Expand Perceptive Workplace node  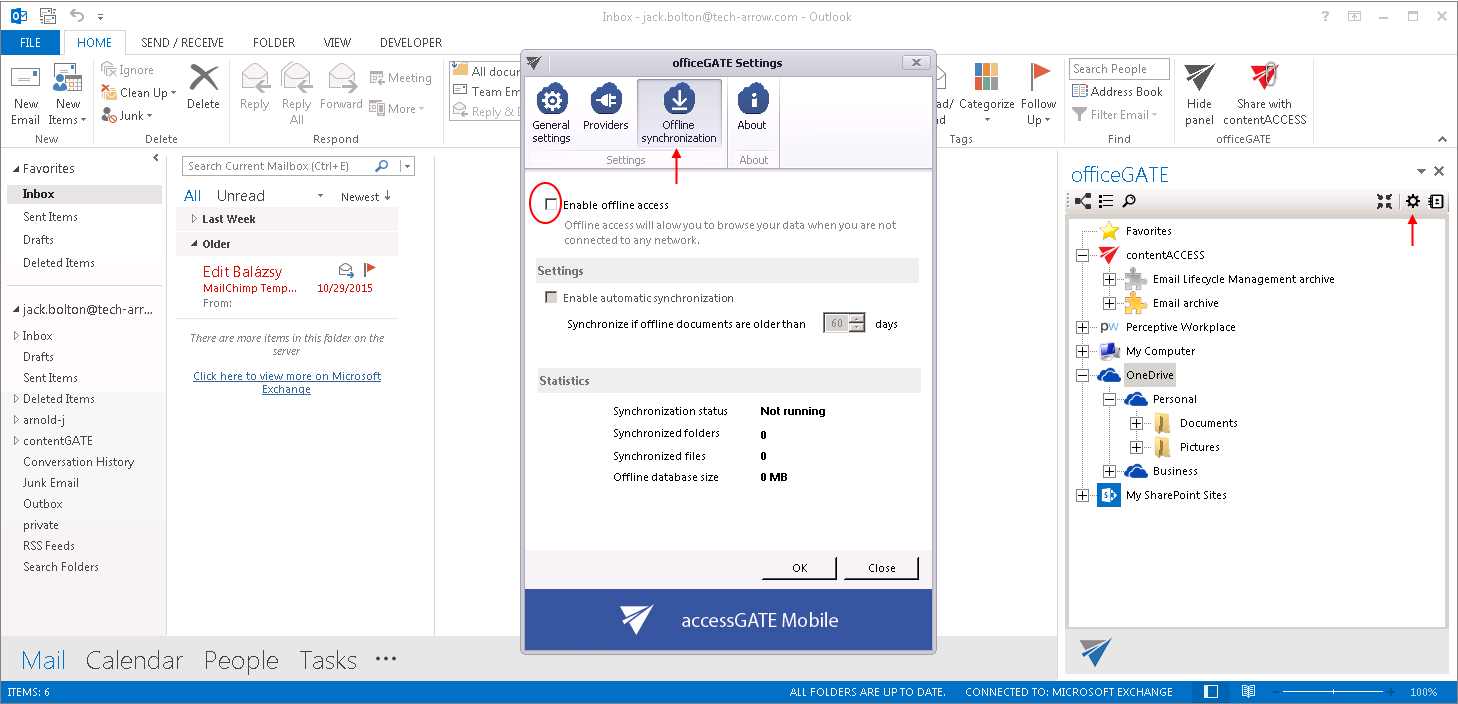coord(1082,327)
